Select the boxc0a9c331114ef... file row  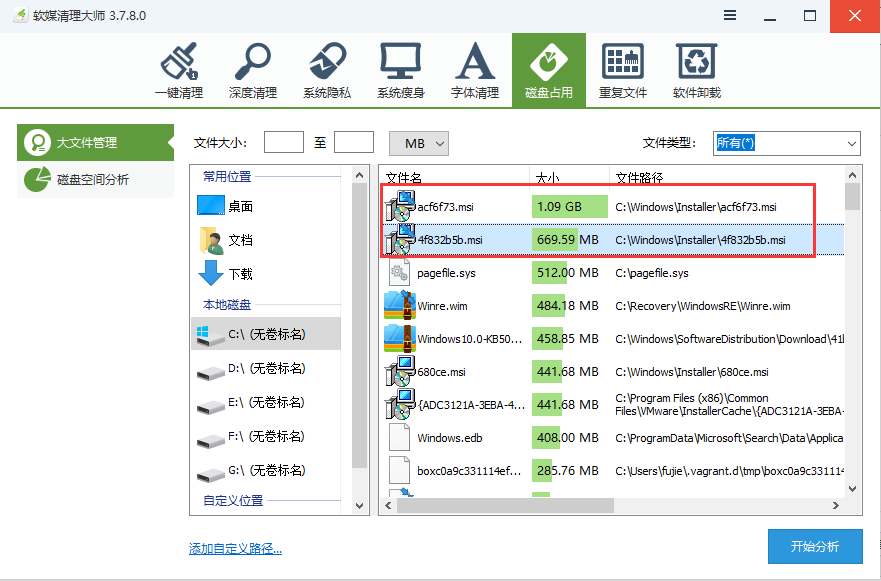(613, 471)
